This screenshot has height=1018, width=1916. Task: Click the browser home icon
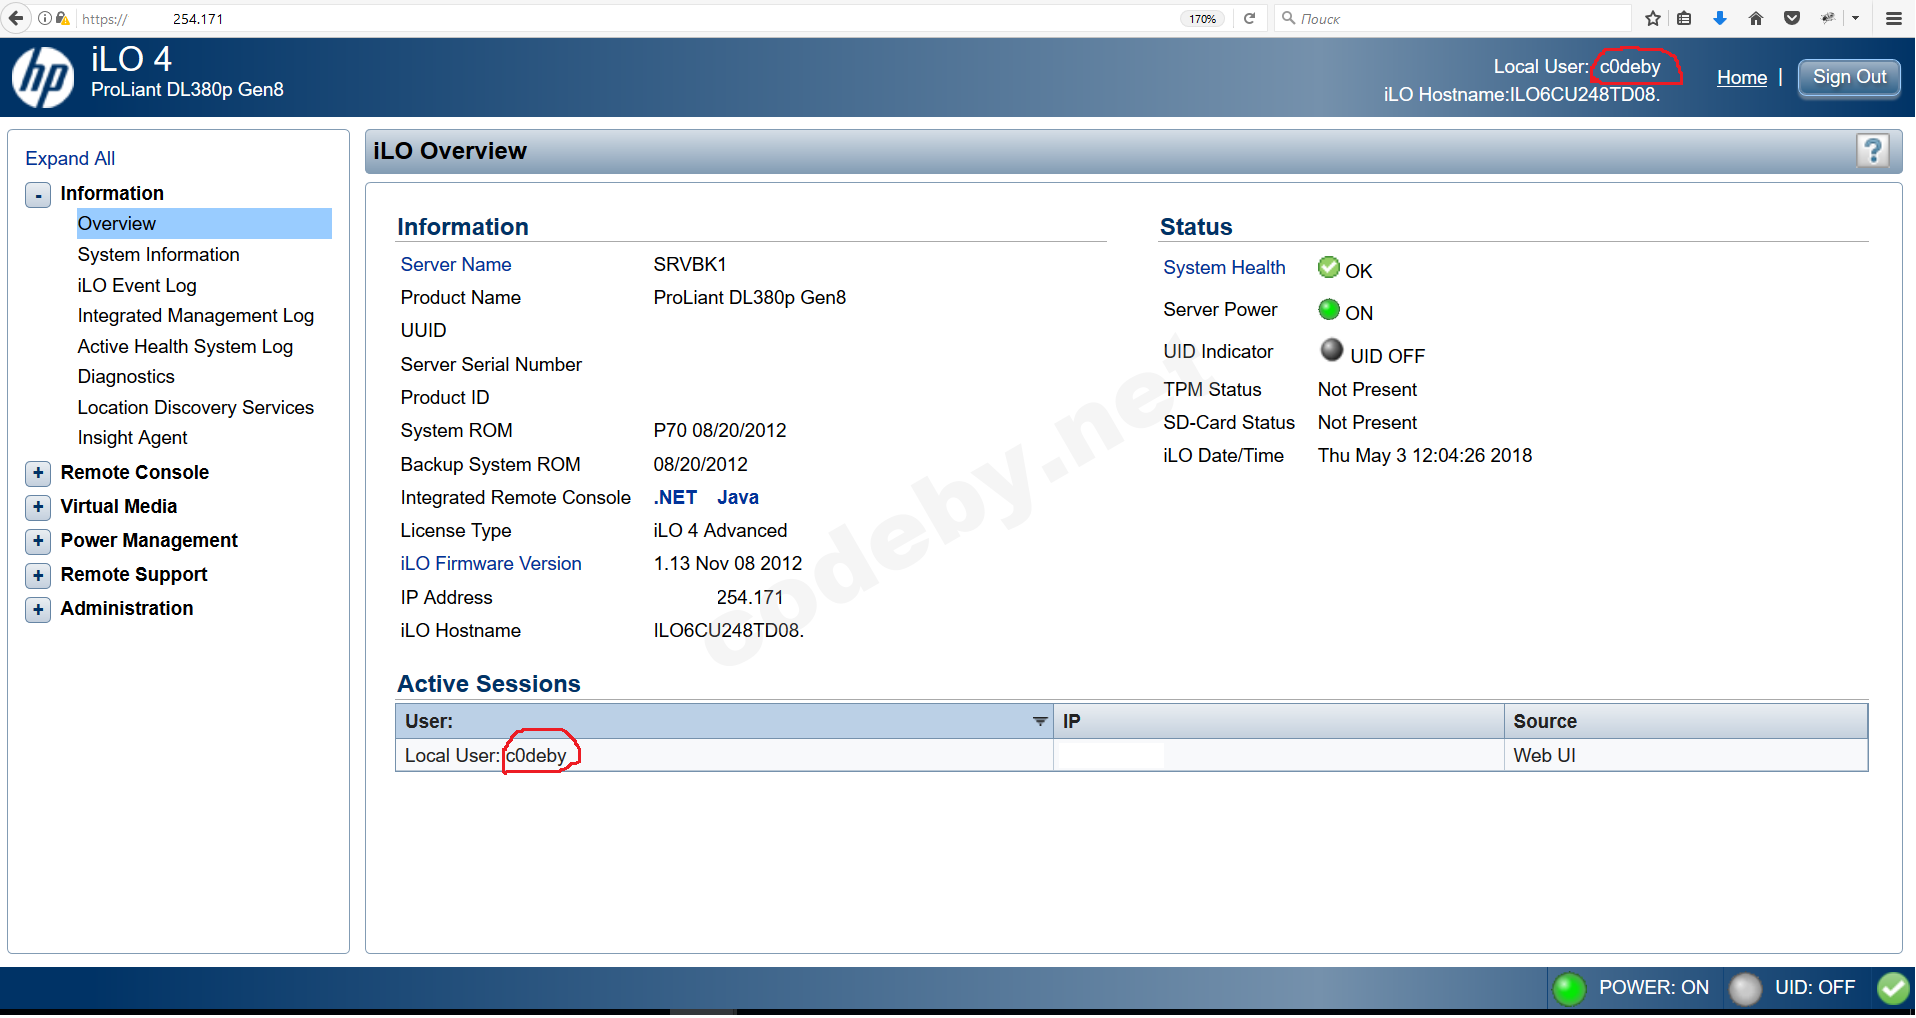coord(1756,18)
